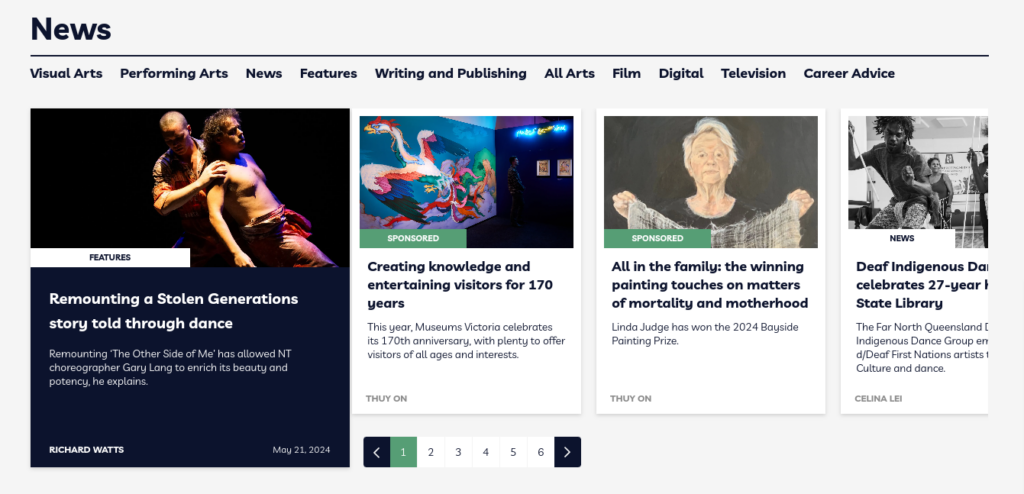Click the SPONSORED tag on painting prize card
This screenshot has width=1024, height=494.
pyautogui.click(x=657, y=239)
